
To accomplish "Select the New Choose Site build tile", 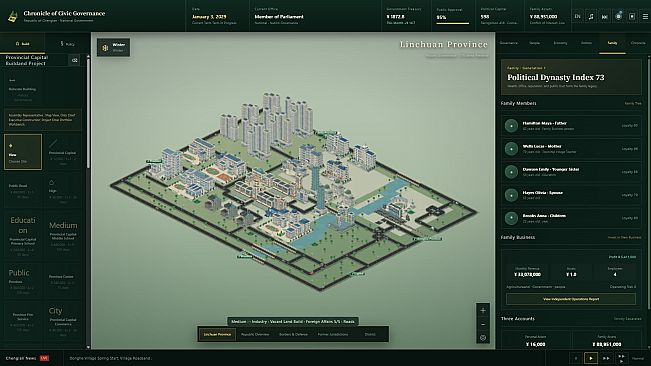I will click(x=23, y=152).
